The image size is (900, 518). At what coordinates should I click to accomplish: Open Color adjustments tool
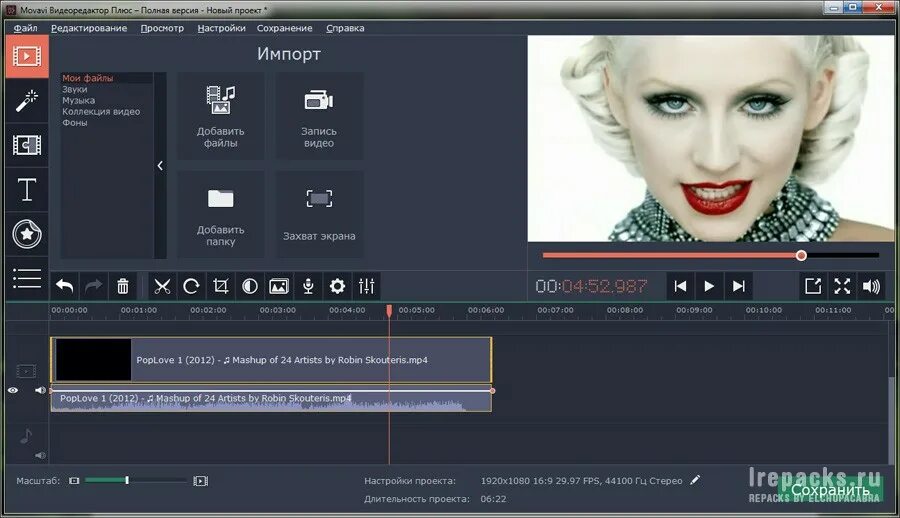click(250, 286)
